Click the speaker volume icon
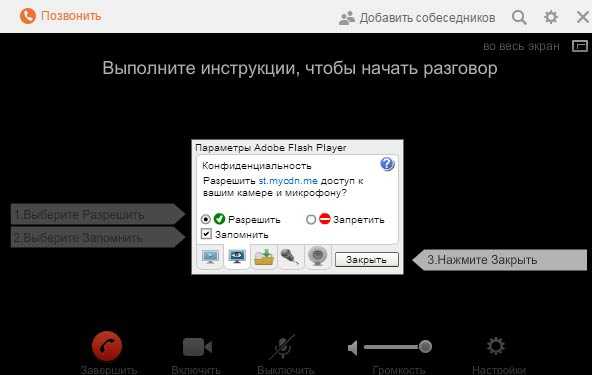 click(x=353, y=348)
